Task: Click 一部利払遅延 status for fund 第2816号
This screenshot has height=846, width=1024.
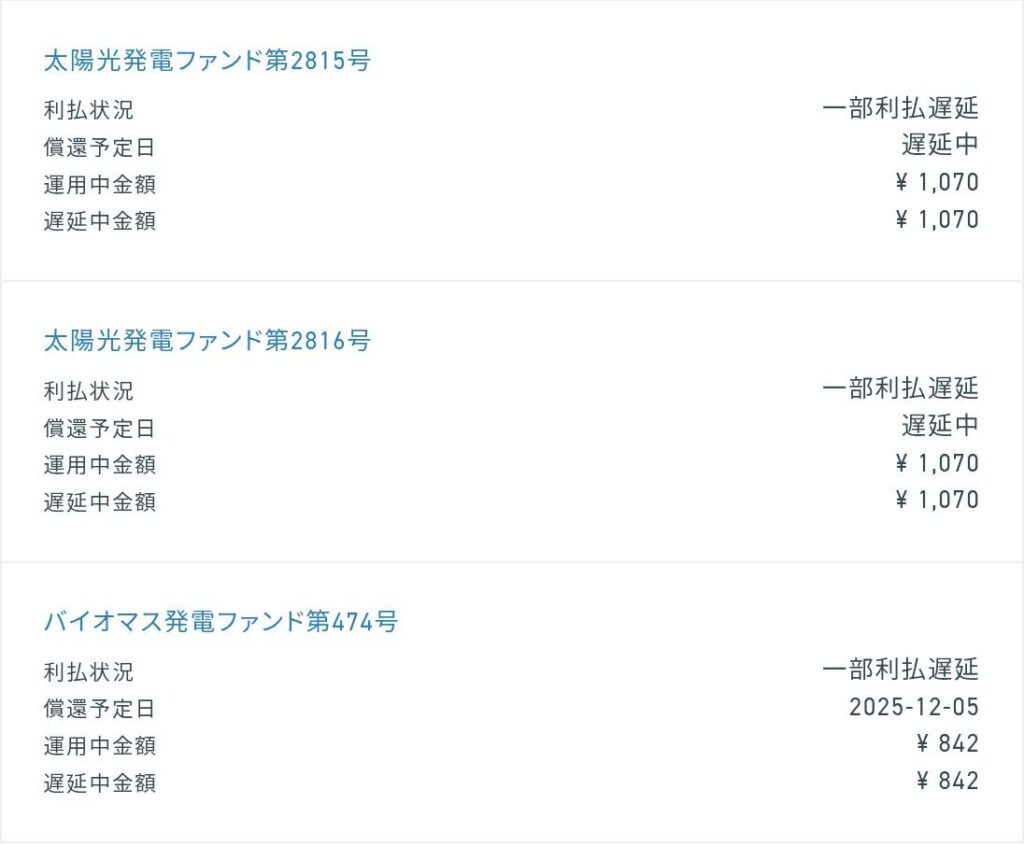Action: tap(900, 389)
